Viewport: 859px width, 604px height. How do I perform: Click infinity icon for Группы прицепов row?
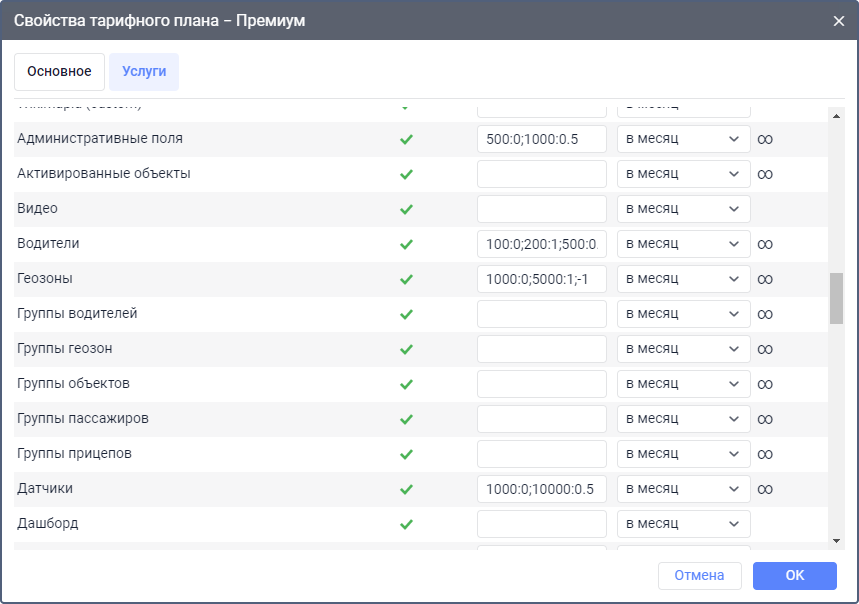pyautogui.click(x=765, y=454)
